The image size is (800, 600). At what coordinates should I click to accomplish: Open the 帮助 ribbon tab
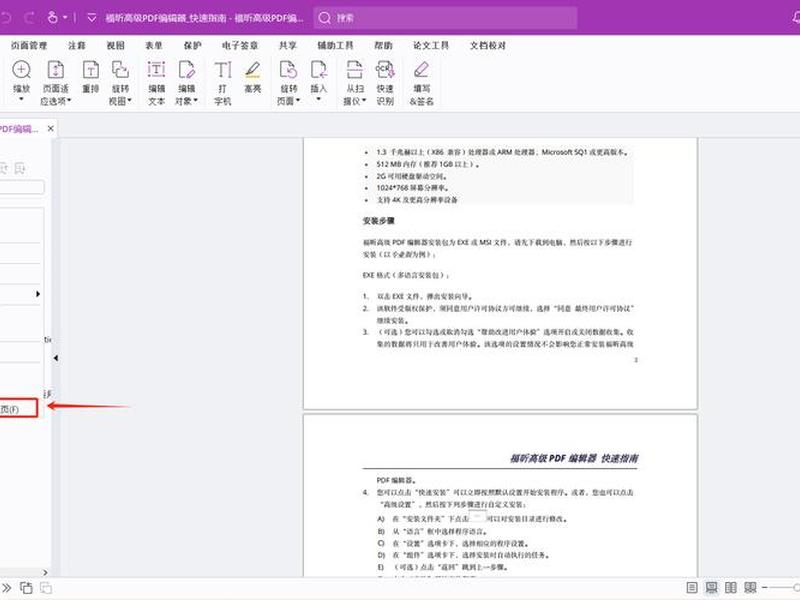383,45
